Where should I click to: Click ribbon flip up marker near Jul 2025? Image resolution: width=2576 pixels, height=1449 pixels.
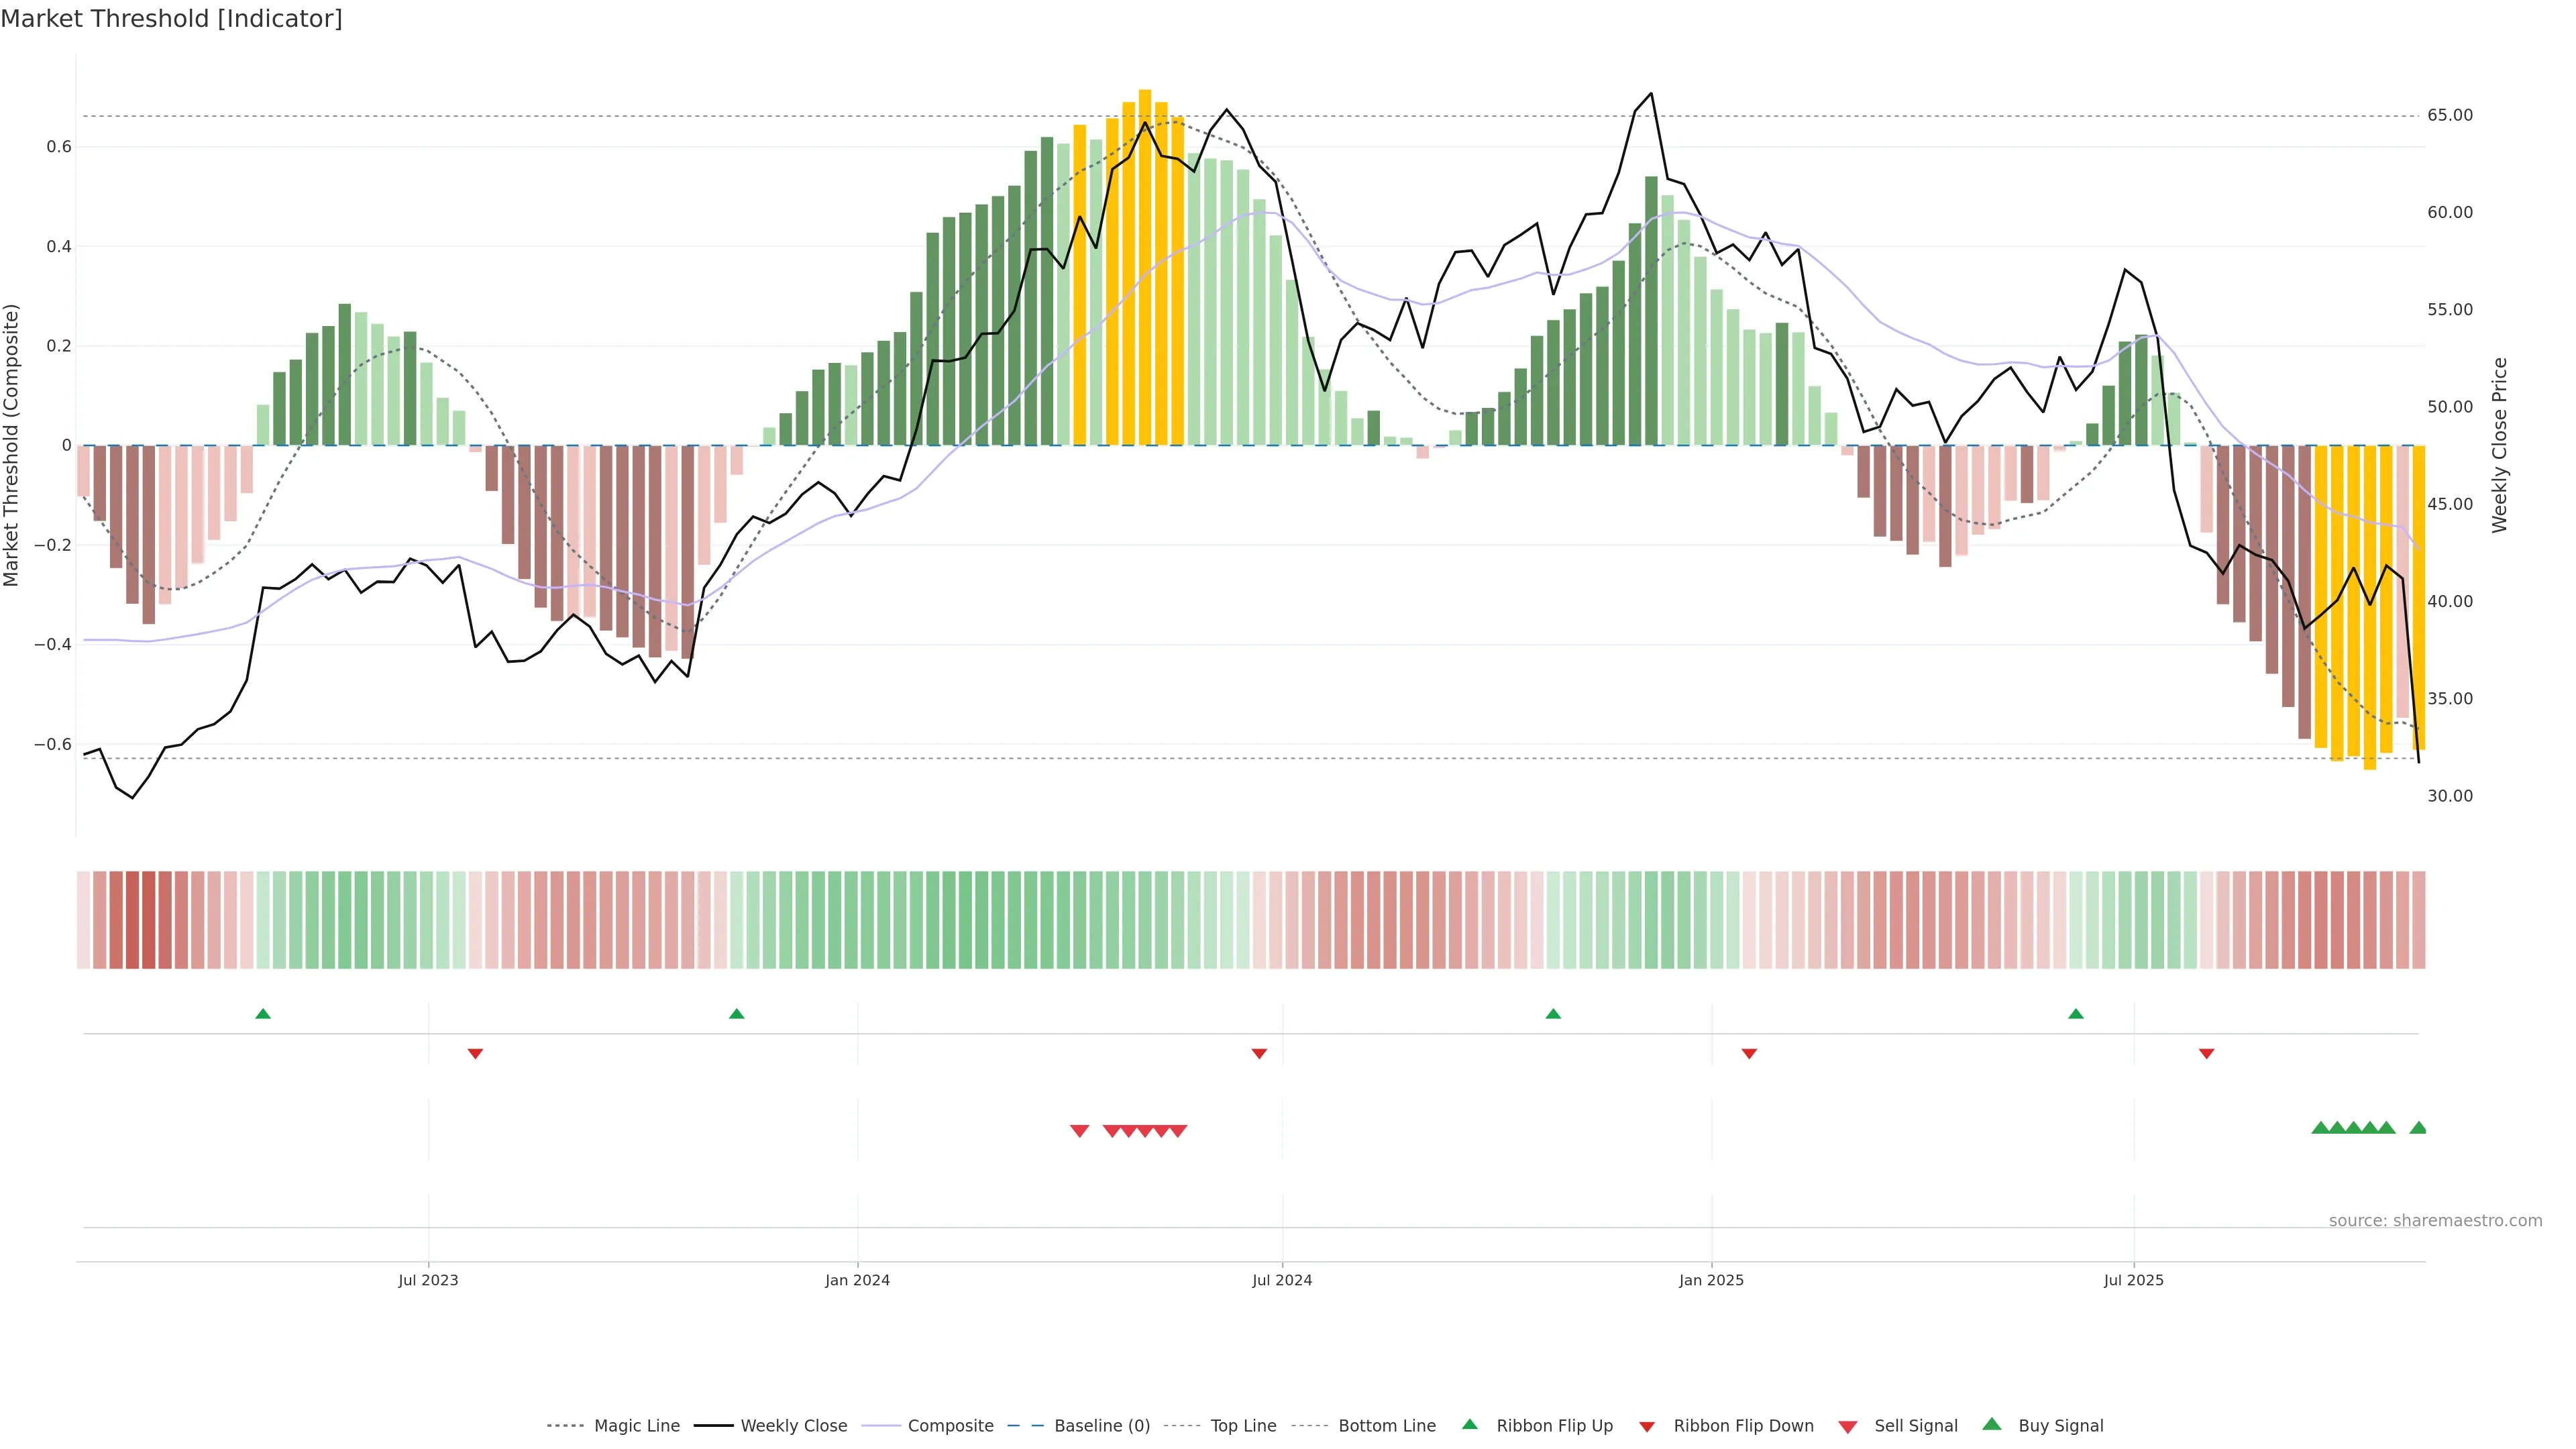[2075, 1014]
